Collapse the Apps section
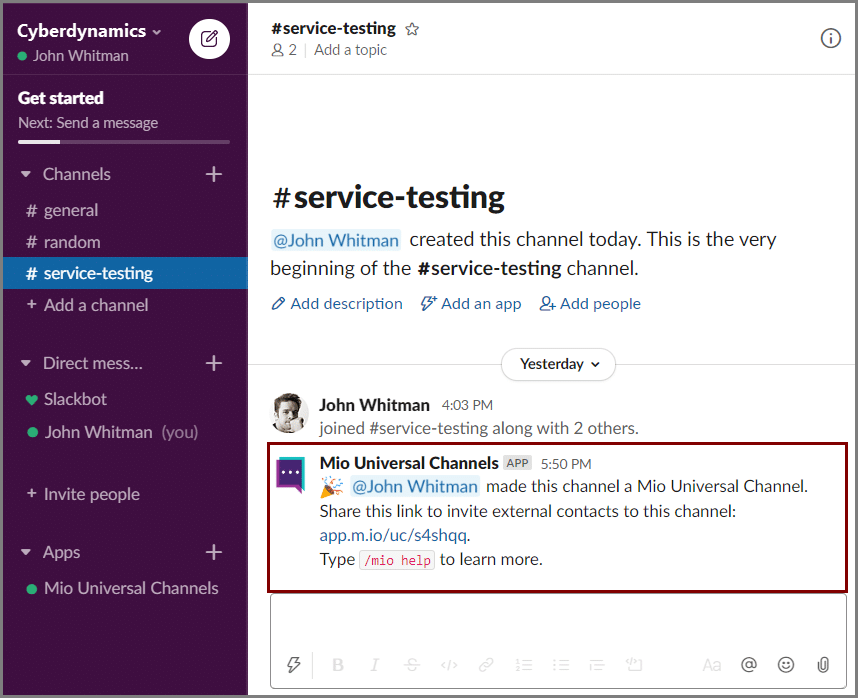The height and width of the screenshot is (698, 858). click(x=26, y=552)
